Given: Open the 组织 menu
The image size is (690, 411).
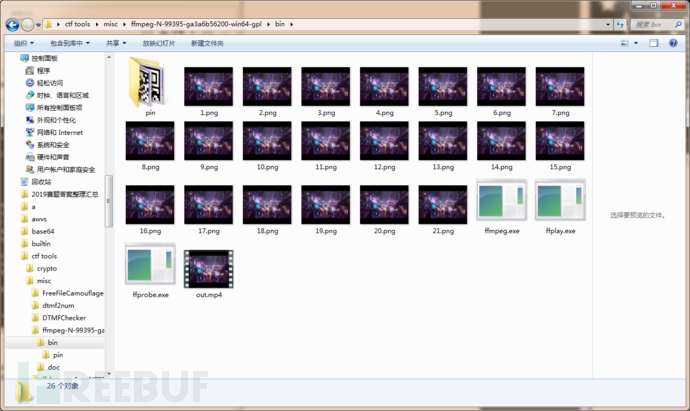Looking at the screenshot, I should 24,43.
